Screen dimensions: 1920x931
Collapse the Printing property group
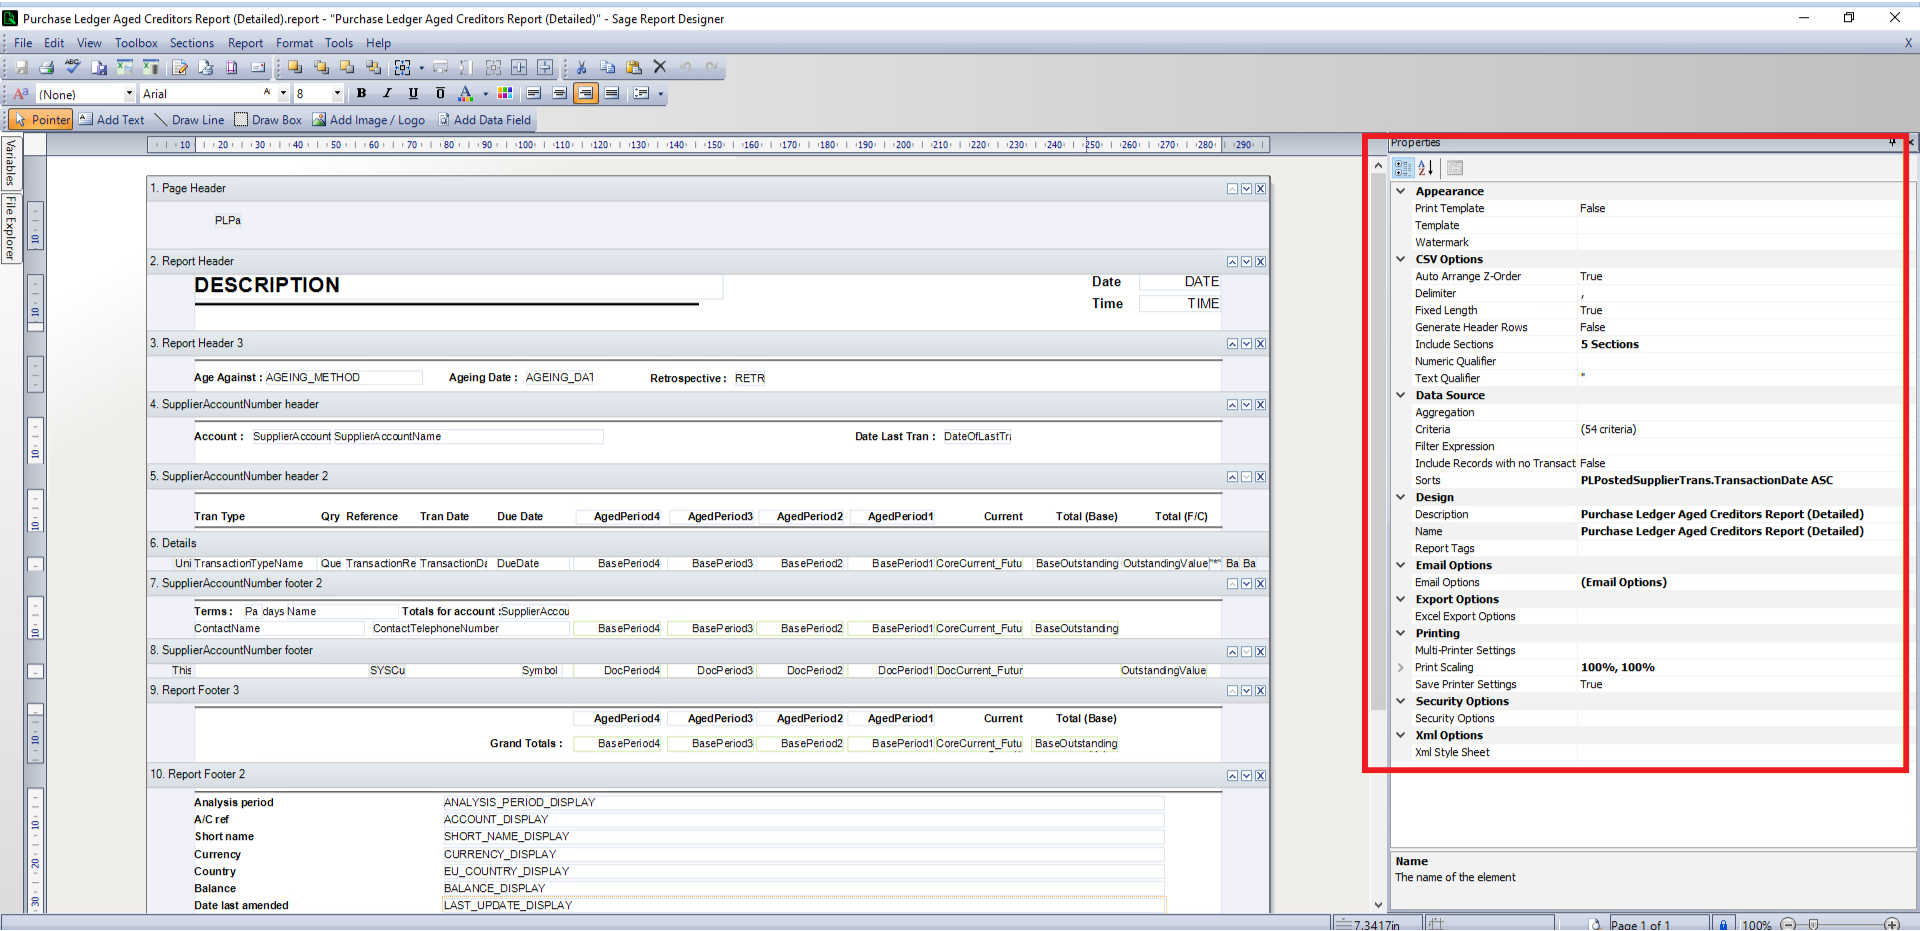(1401, 633)
